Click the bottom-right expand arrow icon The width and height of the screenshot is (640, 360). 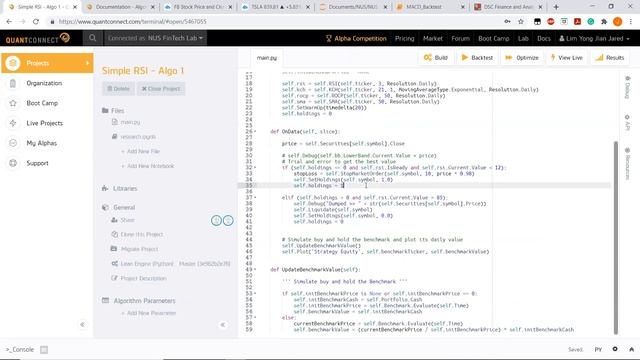tap(631, 349)
